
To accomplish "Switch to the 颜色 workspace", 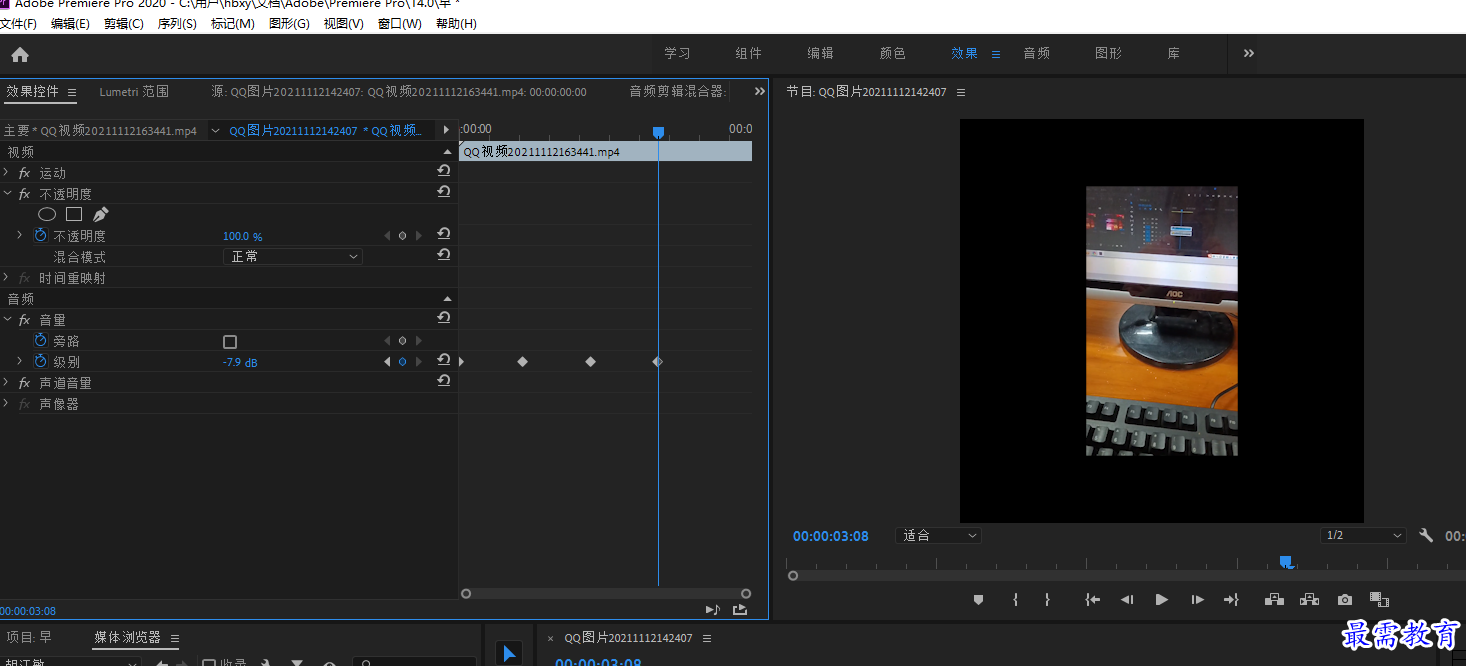I will click(892, 54).
